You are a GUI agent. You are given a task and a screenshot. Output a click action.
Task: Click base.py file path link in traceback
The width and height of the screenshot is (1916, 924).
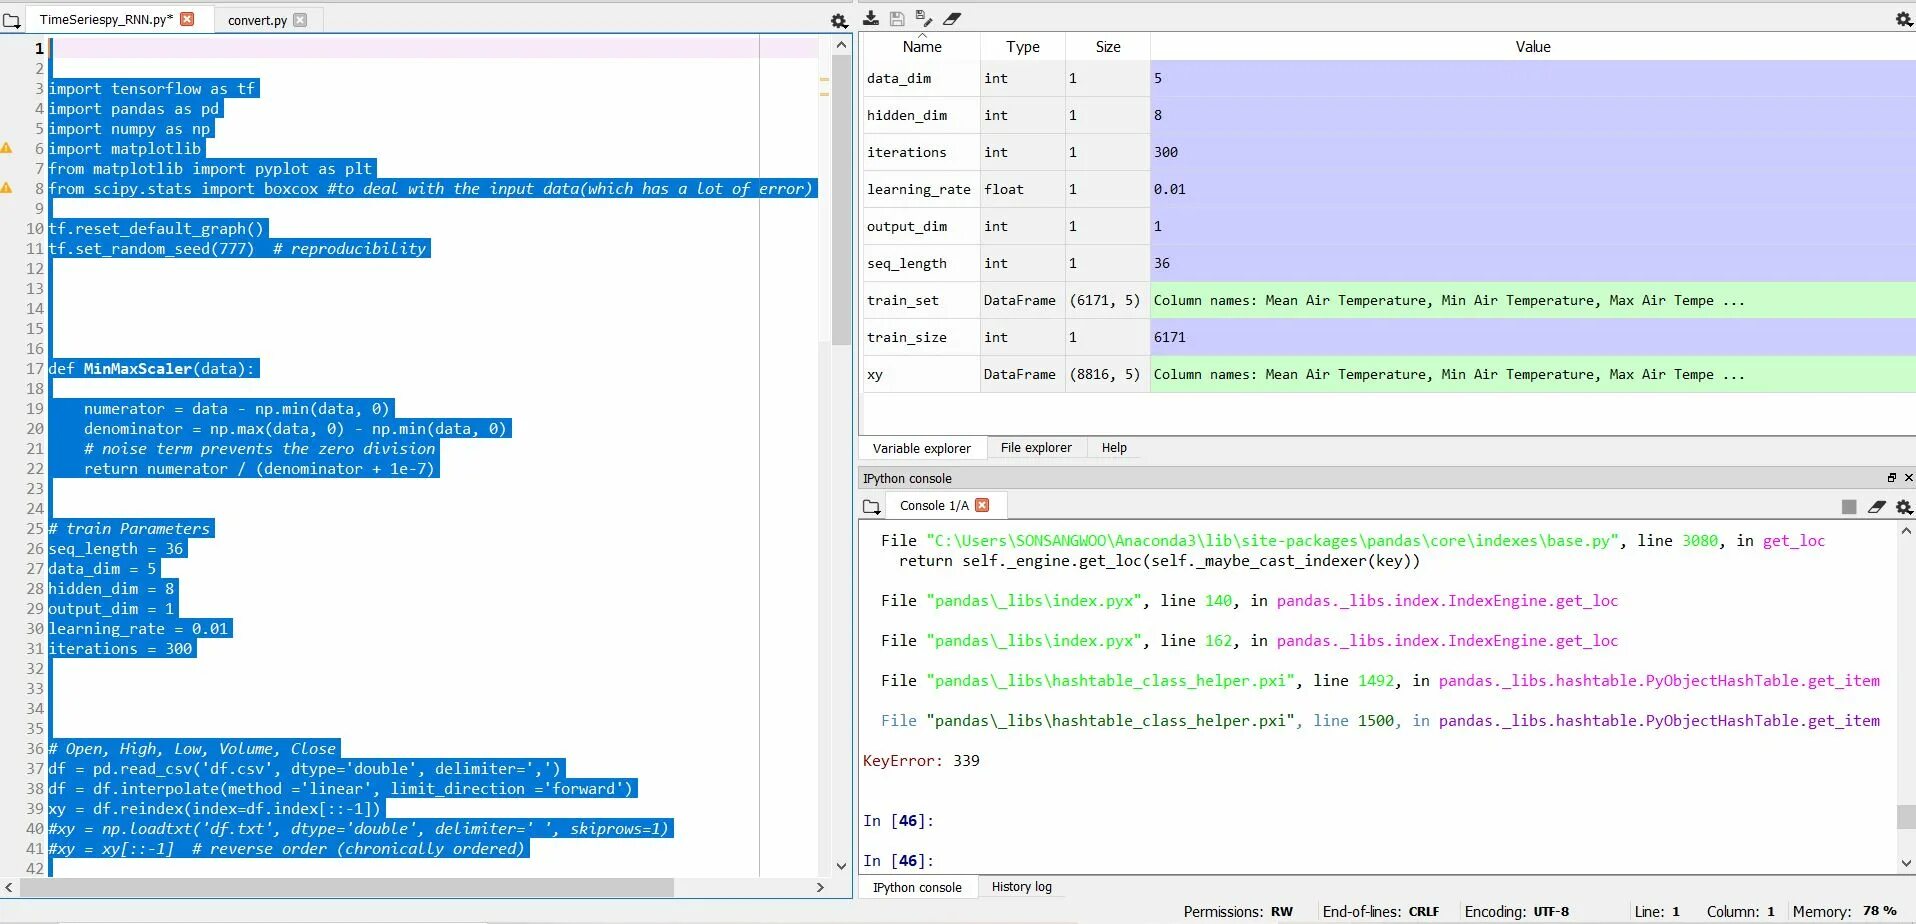pos(1270,541)
